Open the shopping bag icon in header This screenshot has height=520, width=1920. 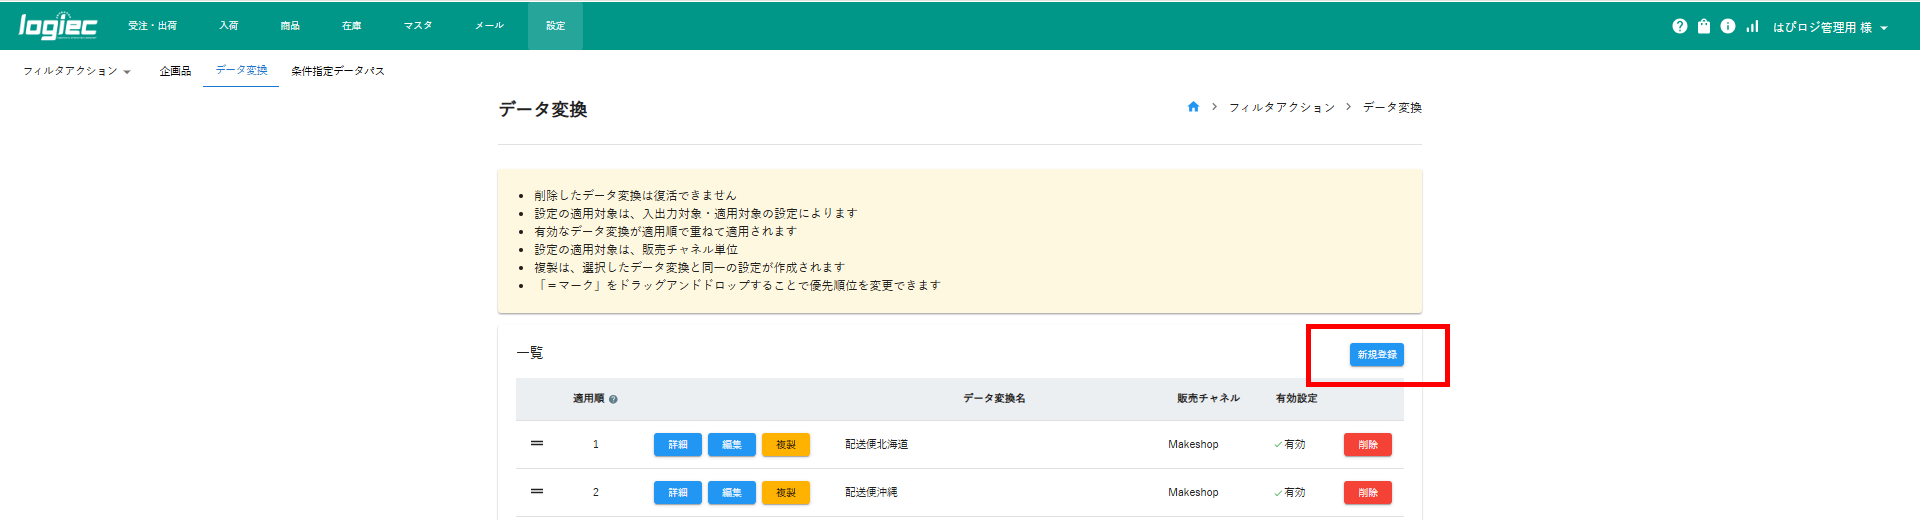[1704, 26]
